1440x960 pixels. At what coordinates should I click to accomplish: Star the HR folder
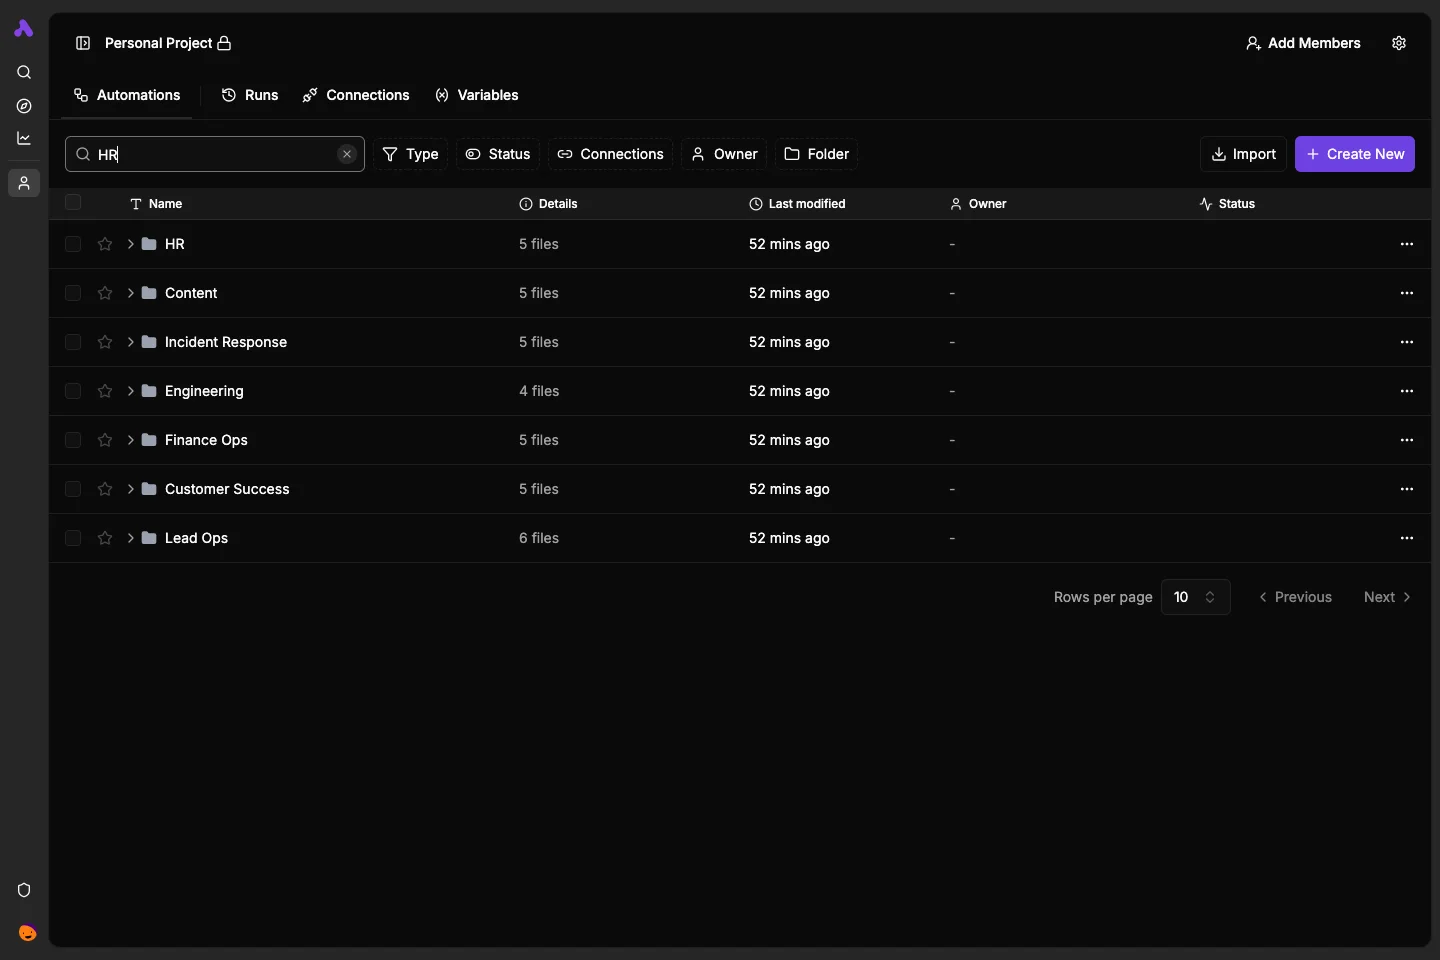tap(105, 244)
